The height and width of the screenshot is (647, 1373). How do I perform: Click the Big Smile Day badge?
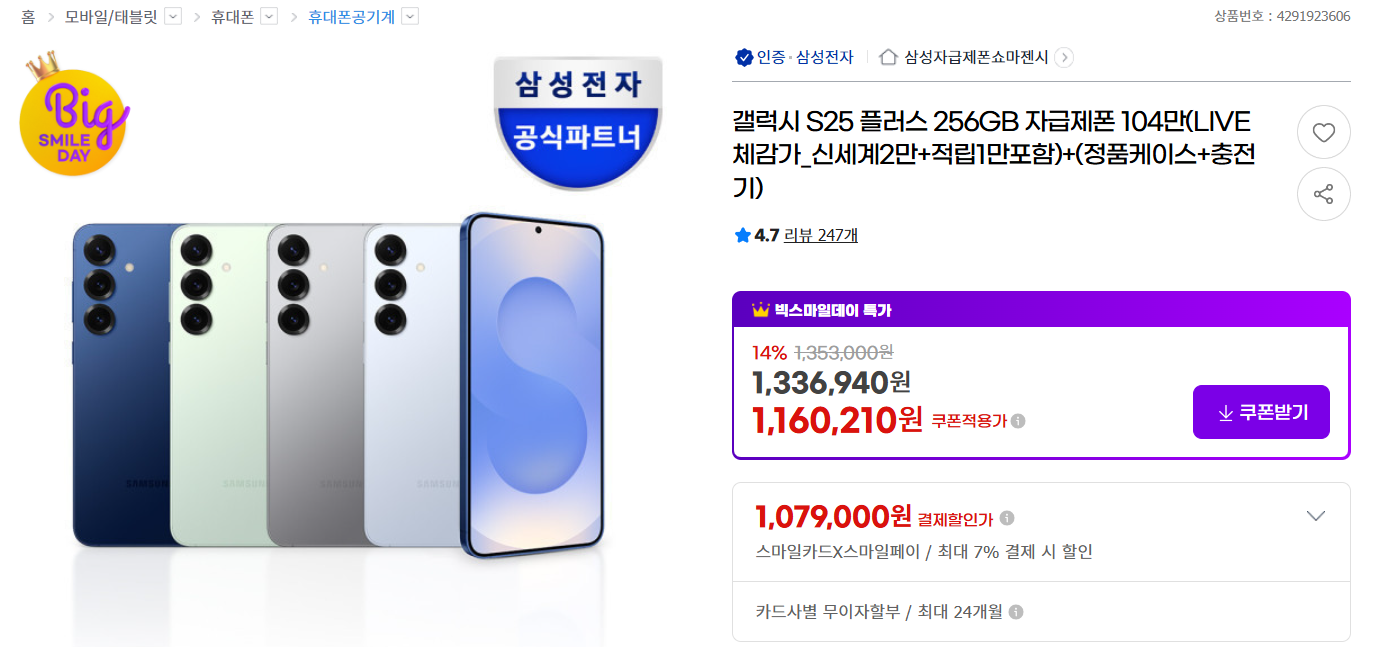click(74, 118)
